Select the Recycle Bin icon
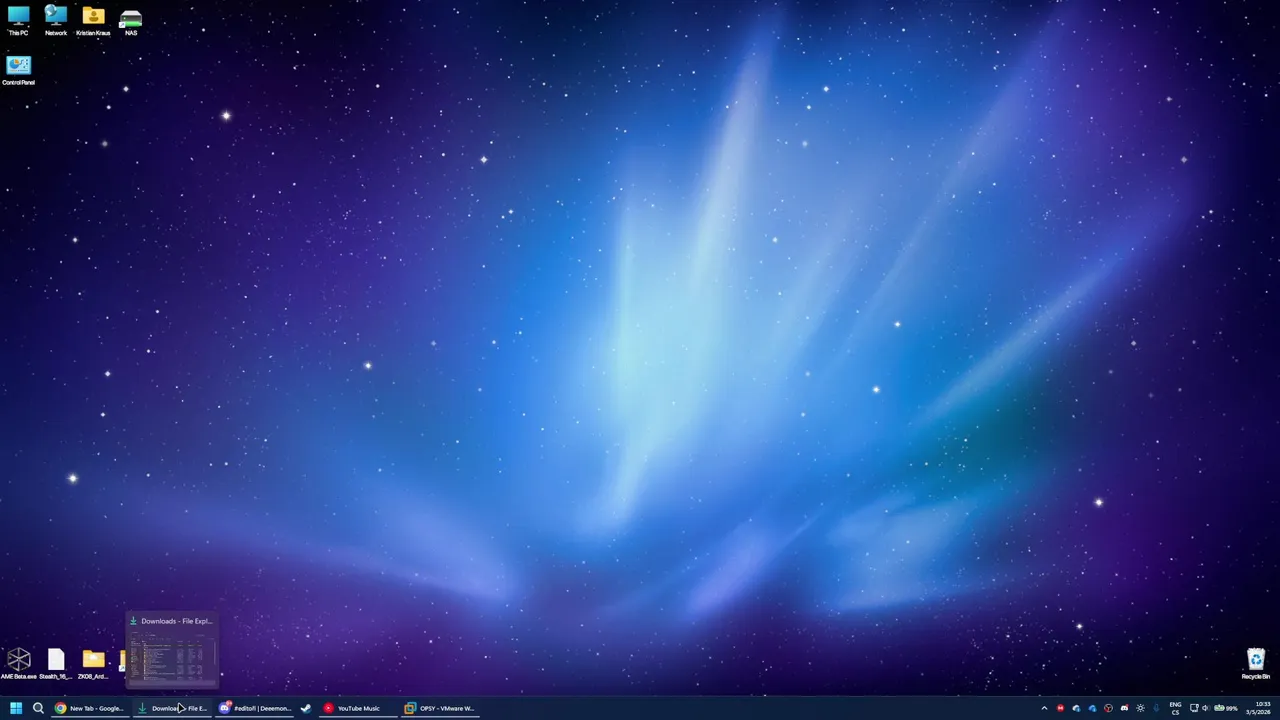 point(1256,664)
